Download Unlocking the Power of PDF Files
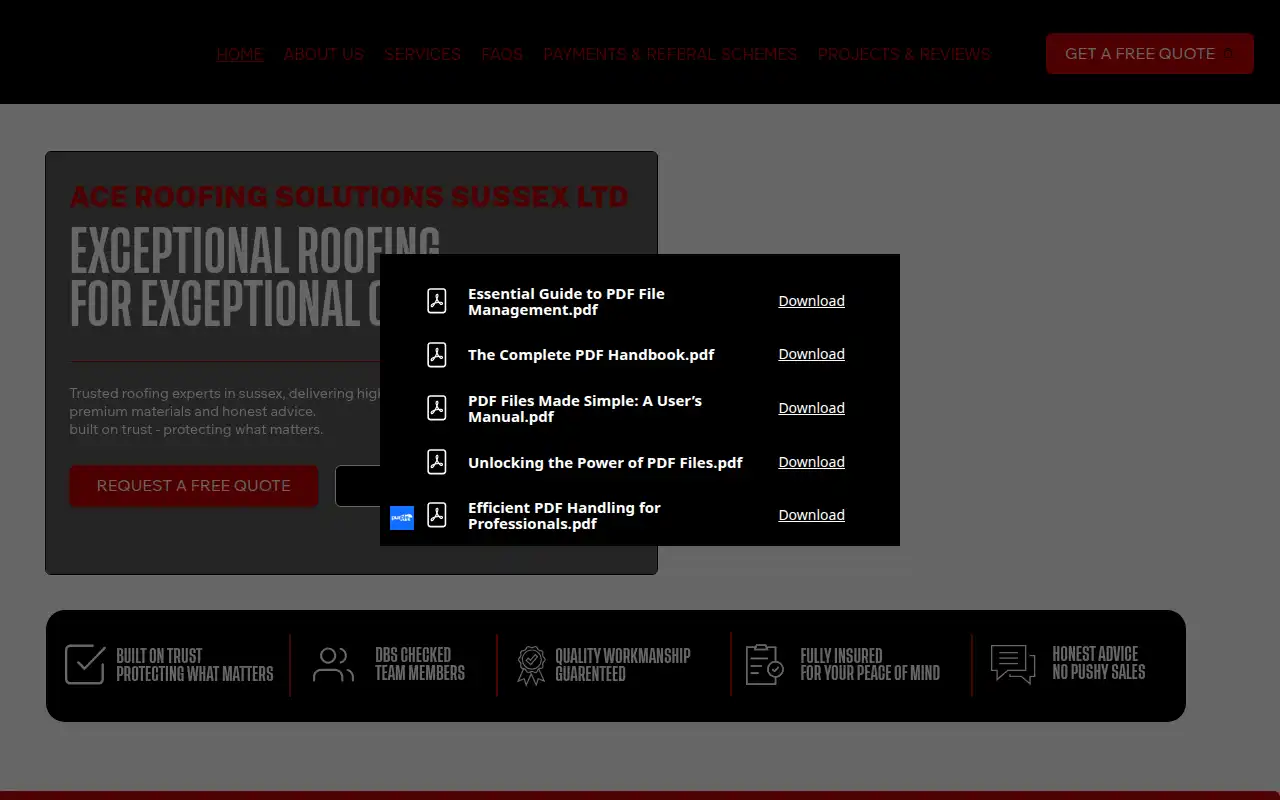Screen dimensions: 1280x800 point(812,462)
